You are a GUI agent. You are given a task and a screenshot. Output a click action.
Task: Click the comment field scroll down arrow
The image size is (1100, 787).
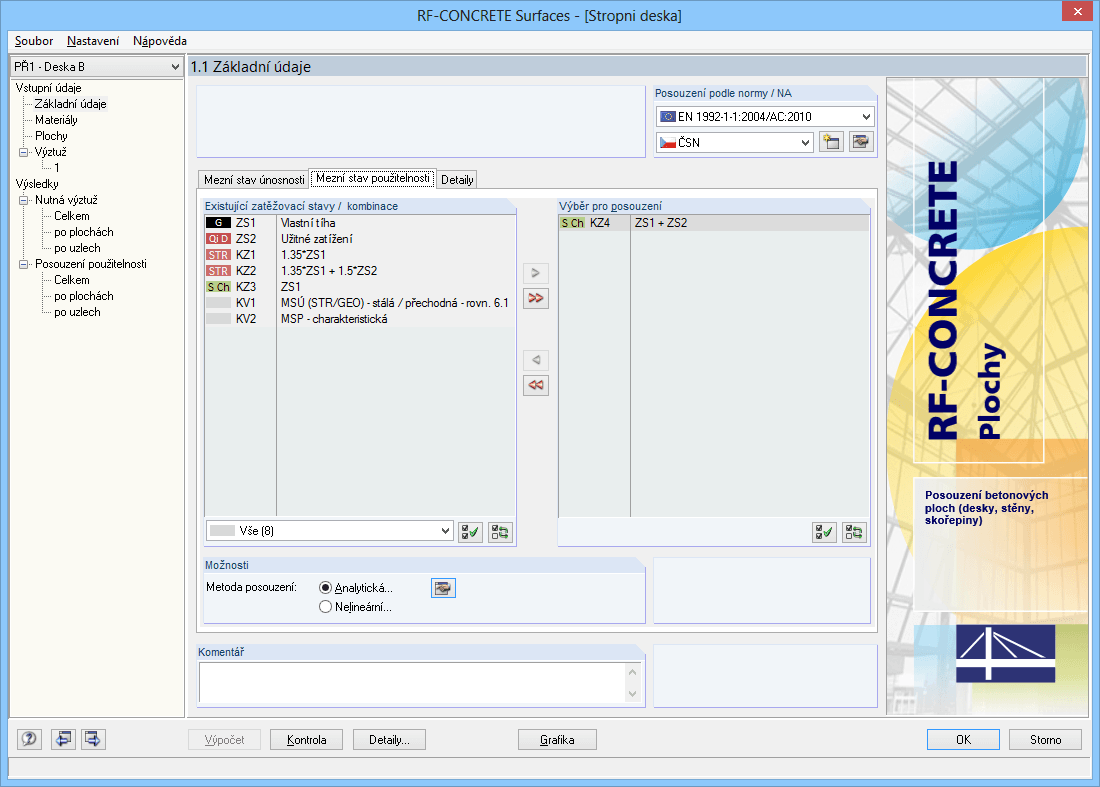coord(633,694)
